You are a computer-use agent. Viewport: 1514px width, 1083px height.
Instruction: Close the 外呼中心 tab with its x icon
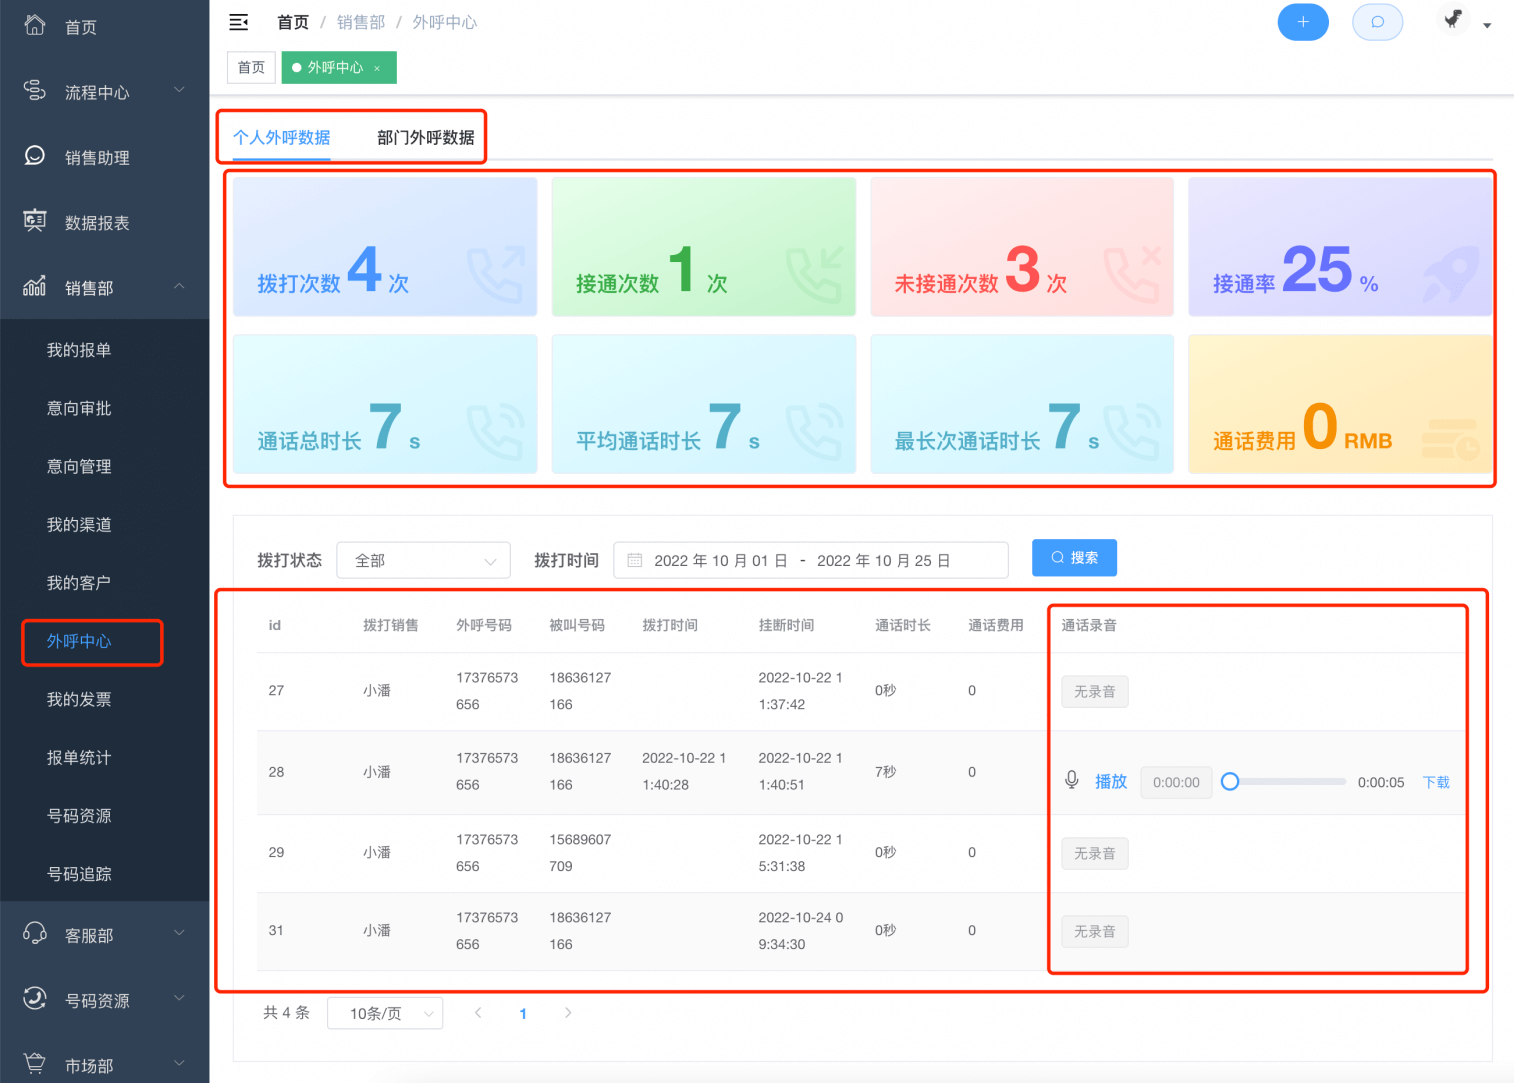pyautogui.click(x=377, y=68)
